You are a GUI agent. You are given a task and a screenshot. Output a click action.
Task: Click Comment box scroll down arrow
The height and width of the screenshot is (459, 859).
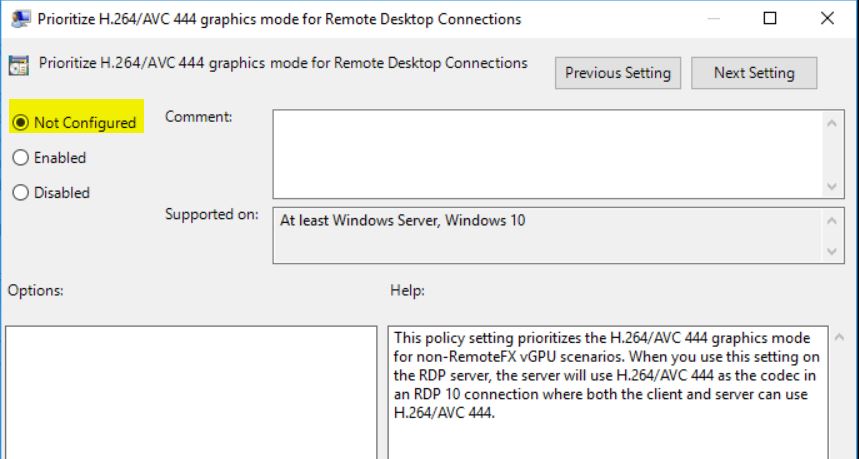pos(832,187)
